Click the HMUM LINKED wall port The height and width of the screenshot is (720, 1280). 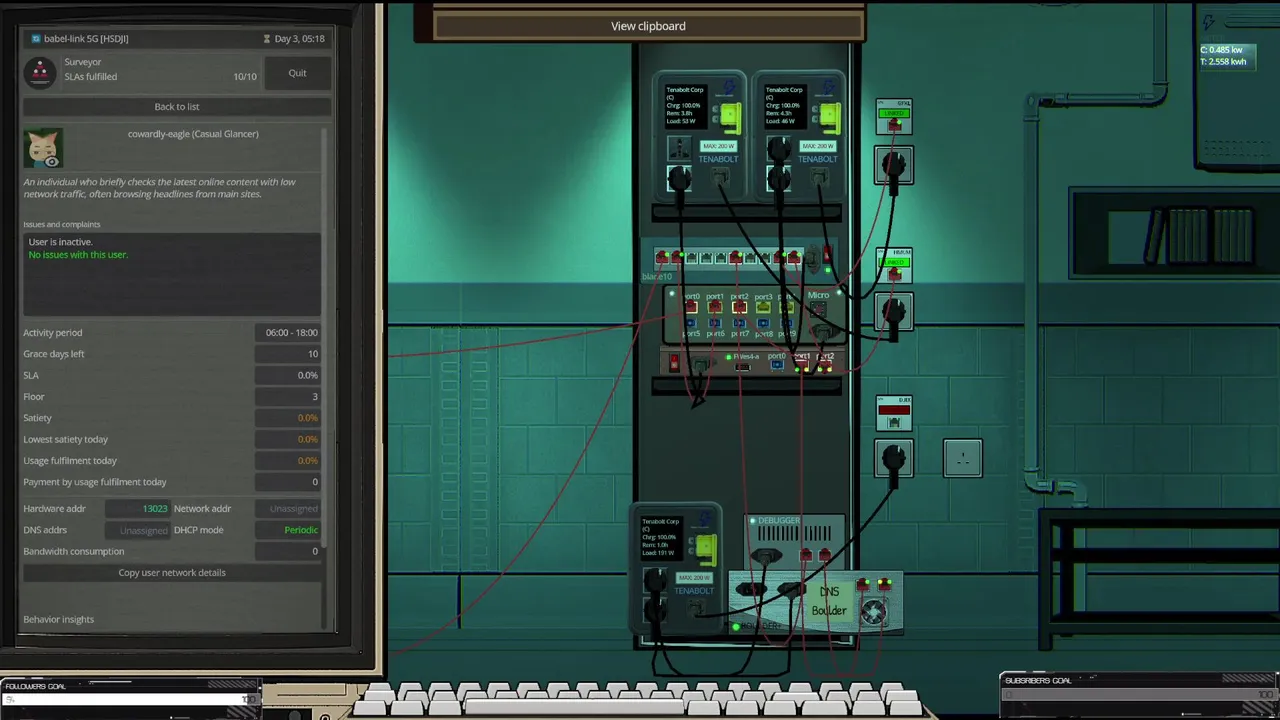pos(894,266)
